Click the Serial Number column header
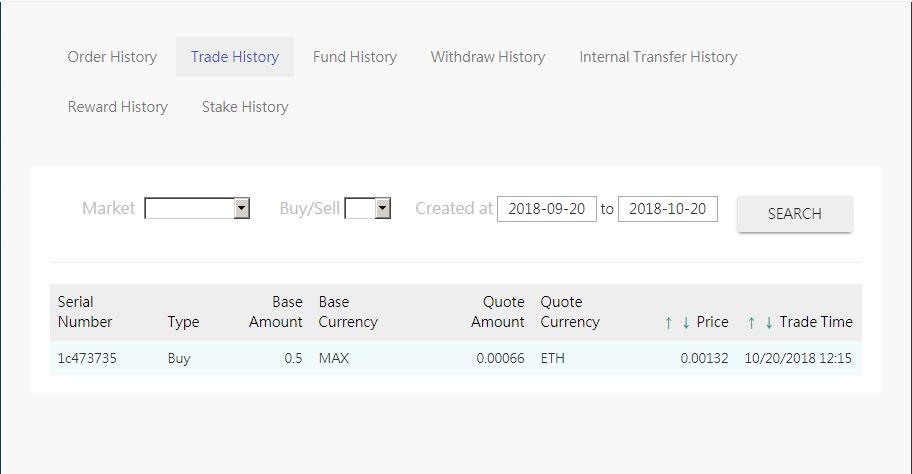Viewport: 912px width, 474px height. pos(85,312)
